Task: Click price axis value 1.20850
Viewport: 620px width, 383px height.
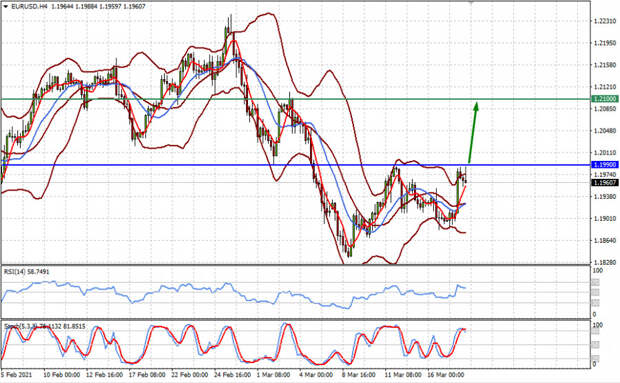Action: click(x=605, y=108)
